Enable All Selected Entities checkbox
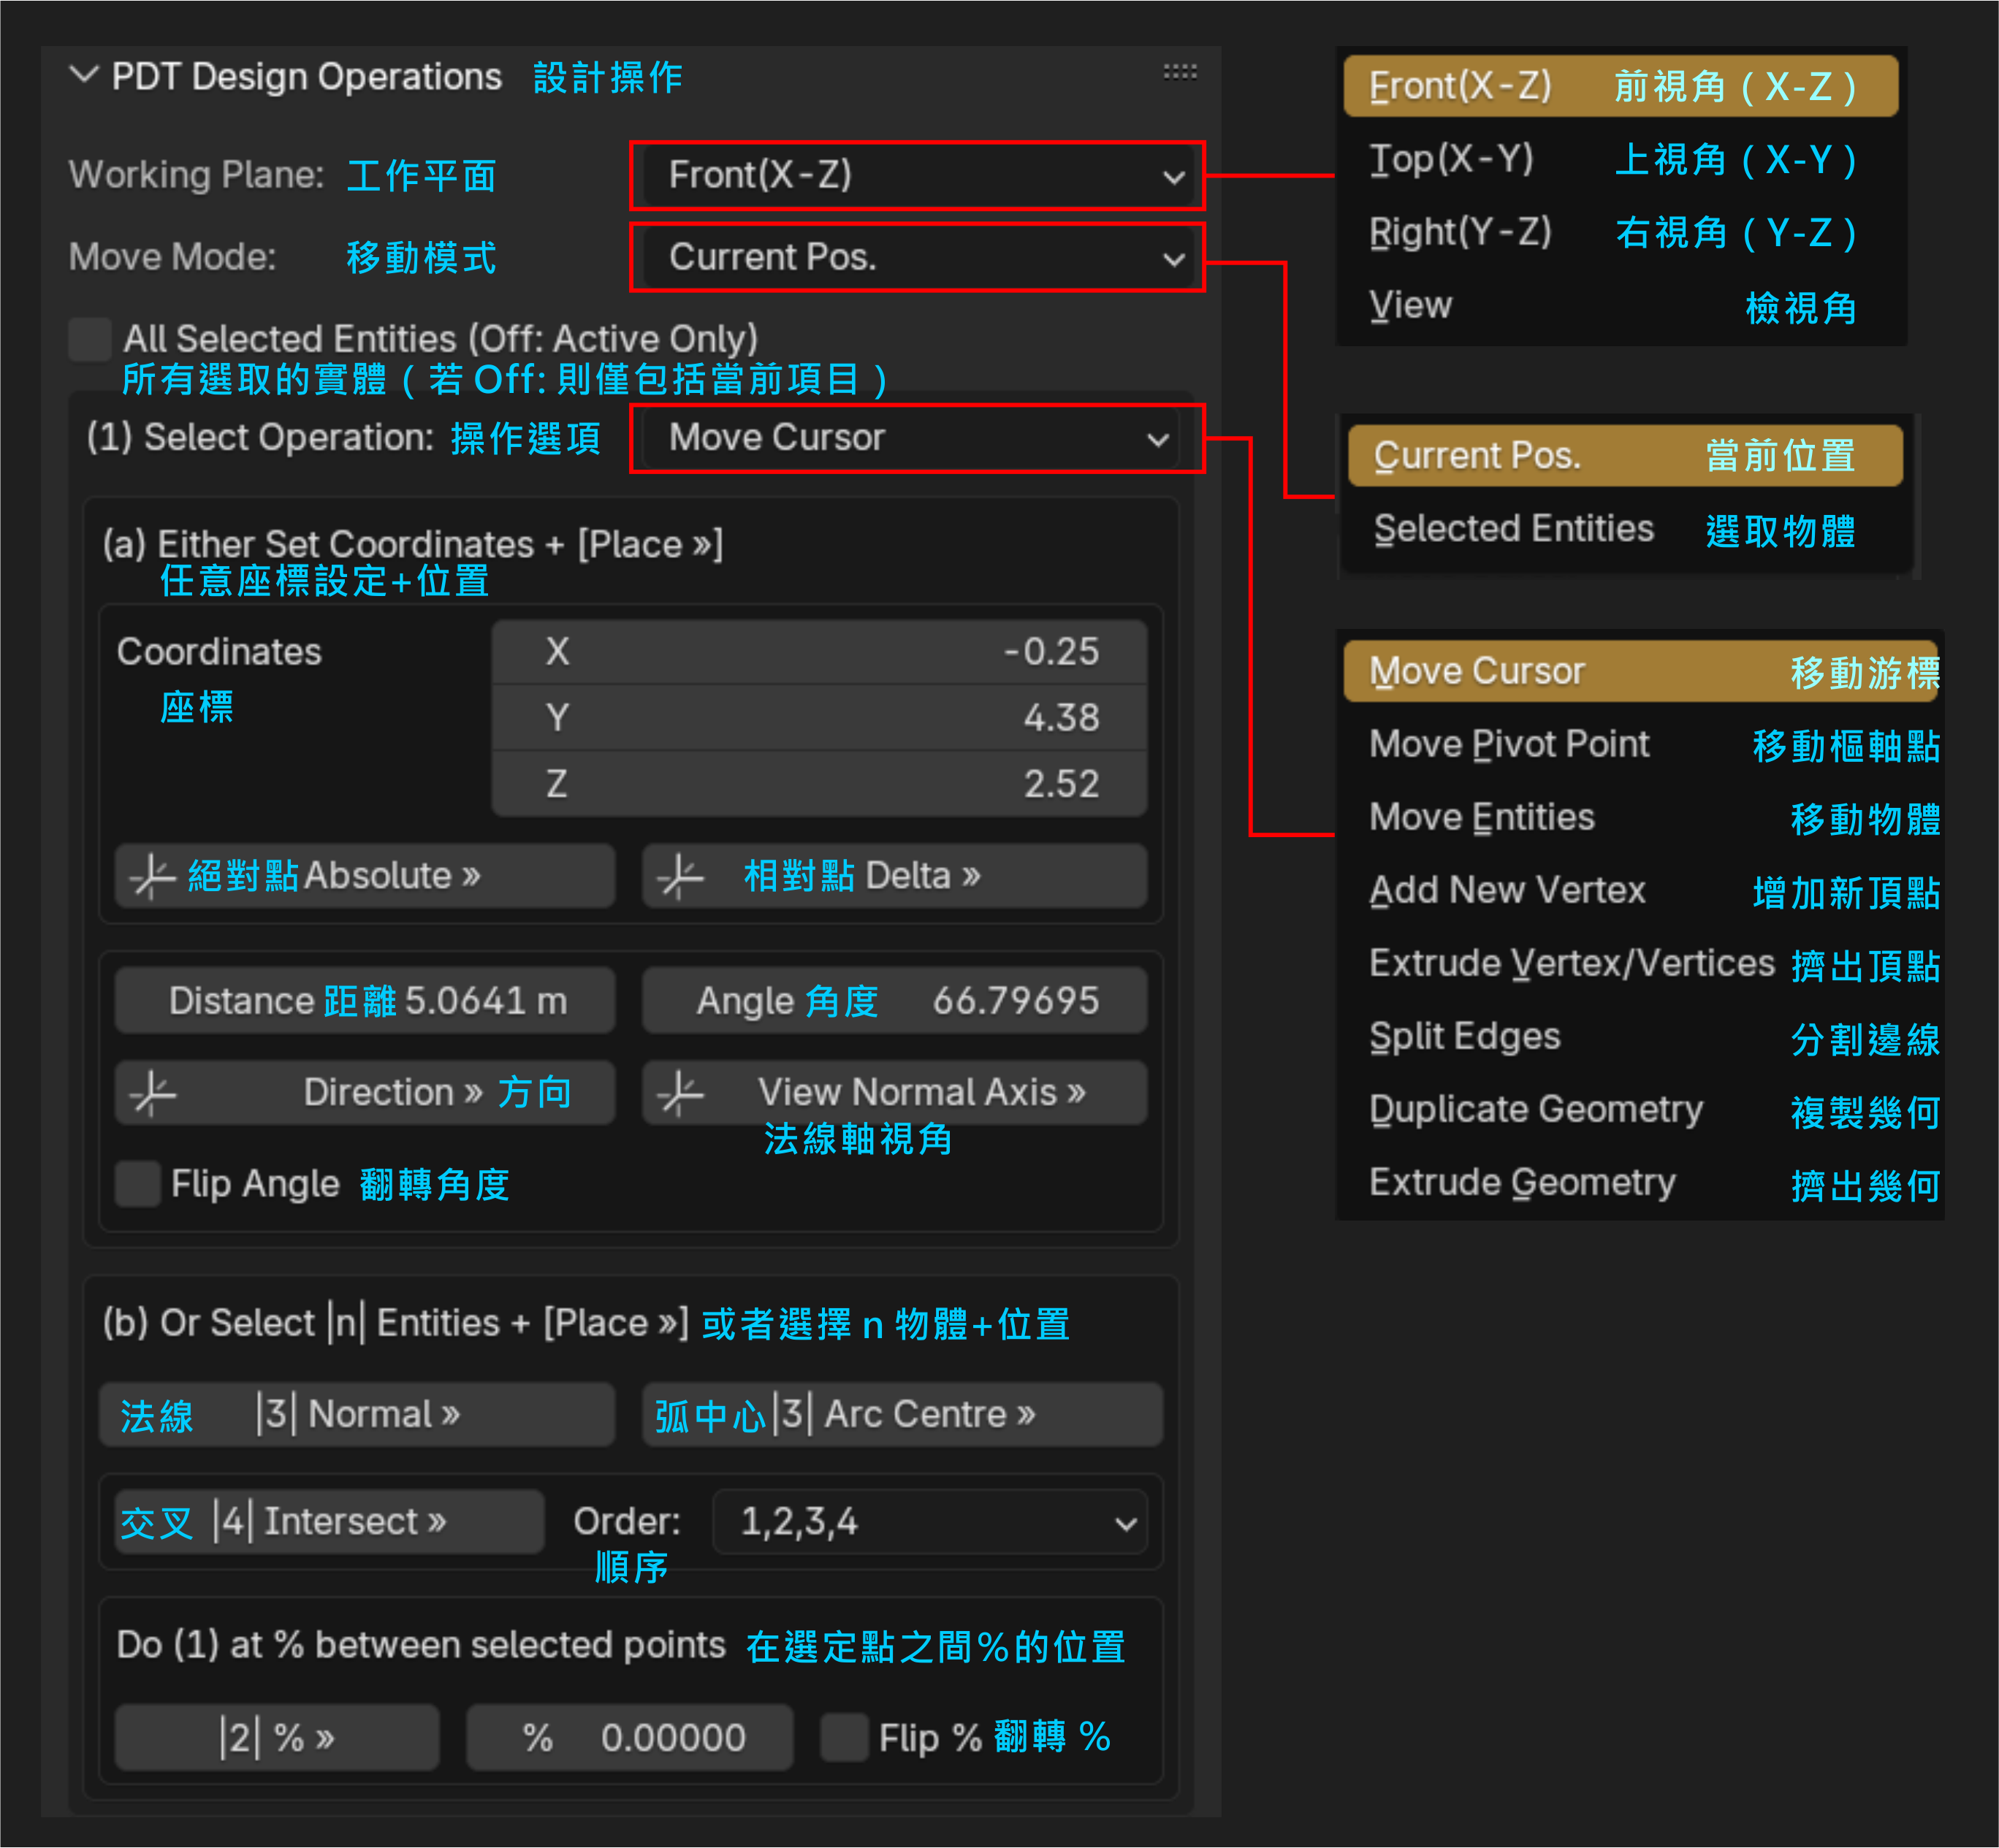 coord(89,340)
